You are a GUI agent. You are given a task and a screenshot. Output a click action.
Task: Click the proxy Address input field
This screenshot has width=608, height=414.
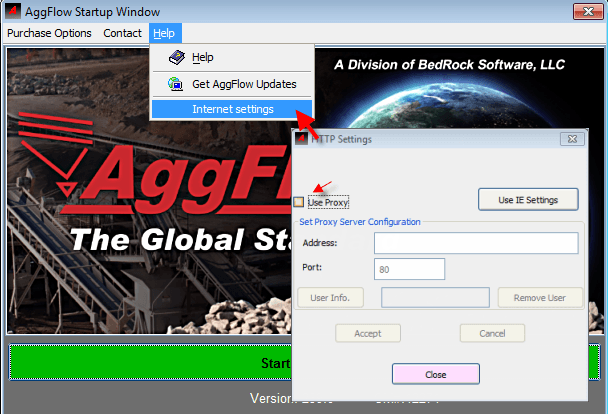[476, 243]
